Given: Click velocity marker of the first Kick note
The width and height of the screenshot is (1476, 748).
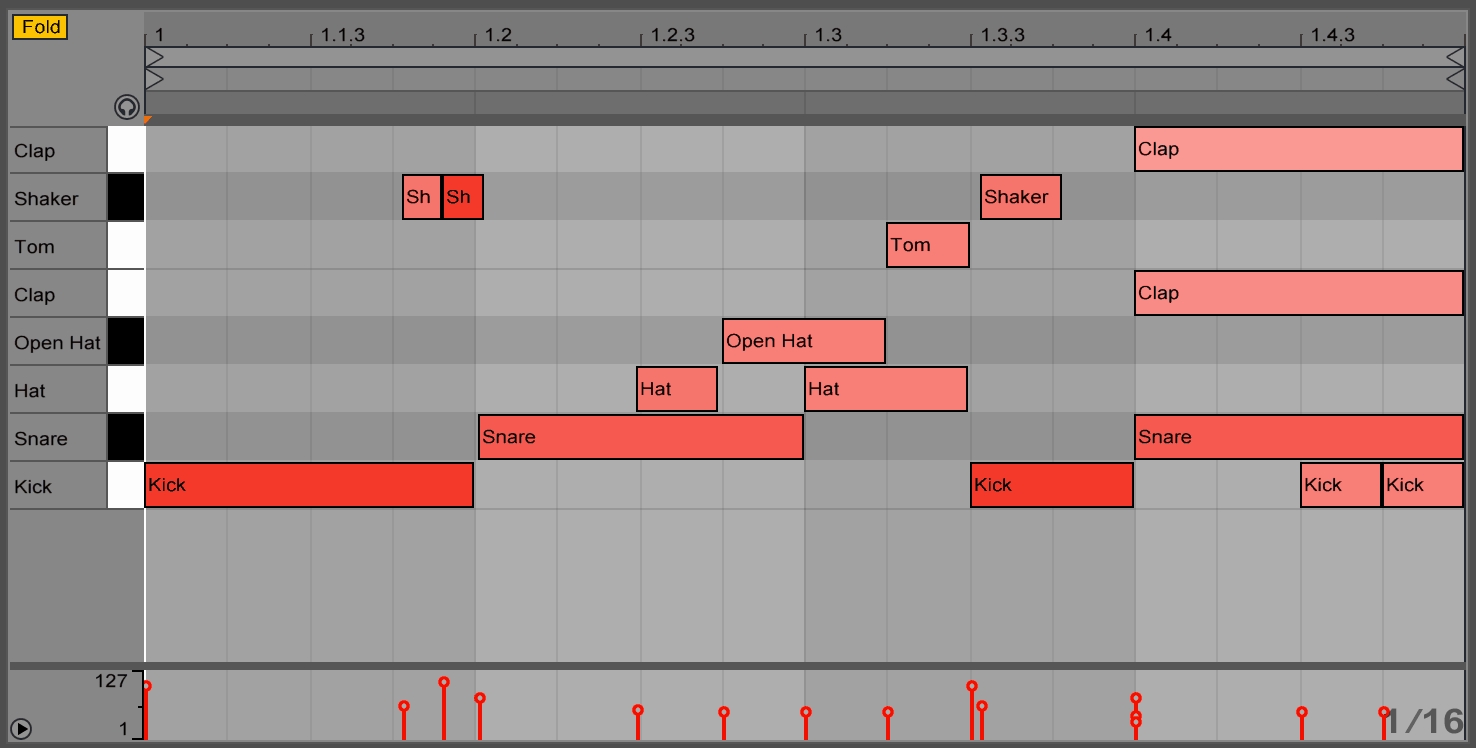Looking at the screenshot, I should coord(146,686).
